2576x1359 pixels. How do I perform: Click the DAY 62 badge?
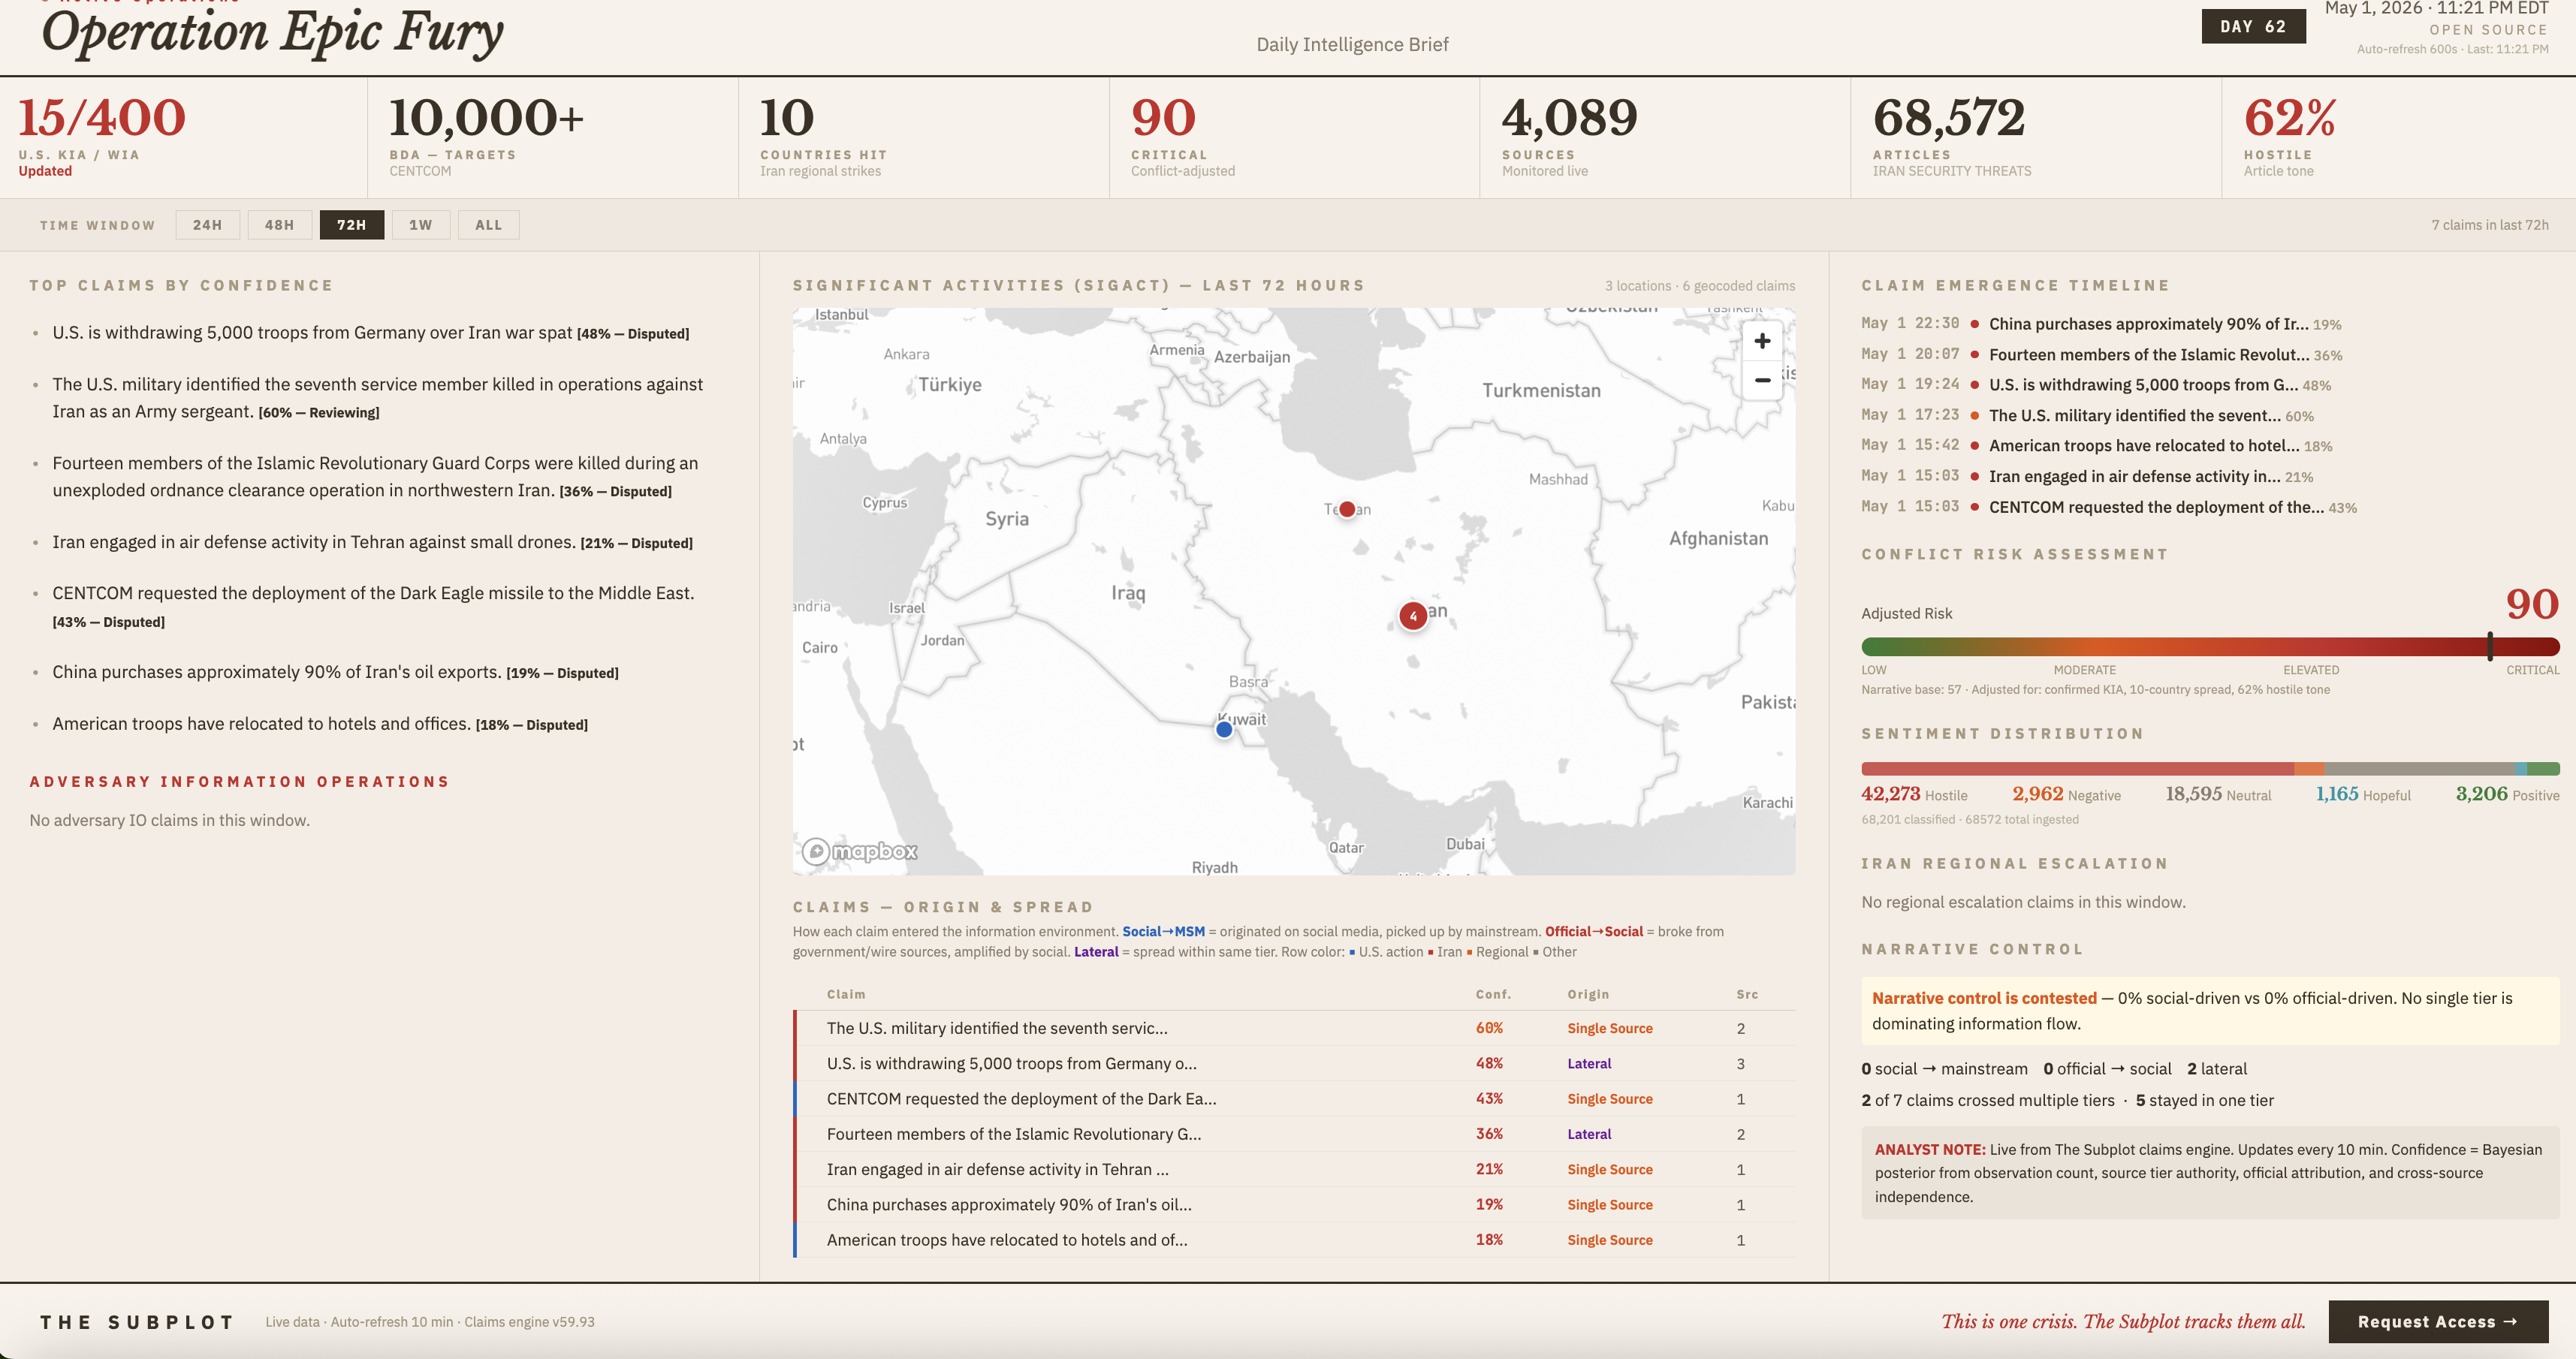click(x=2253, y=27)
